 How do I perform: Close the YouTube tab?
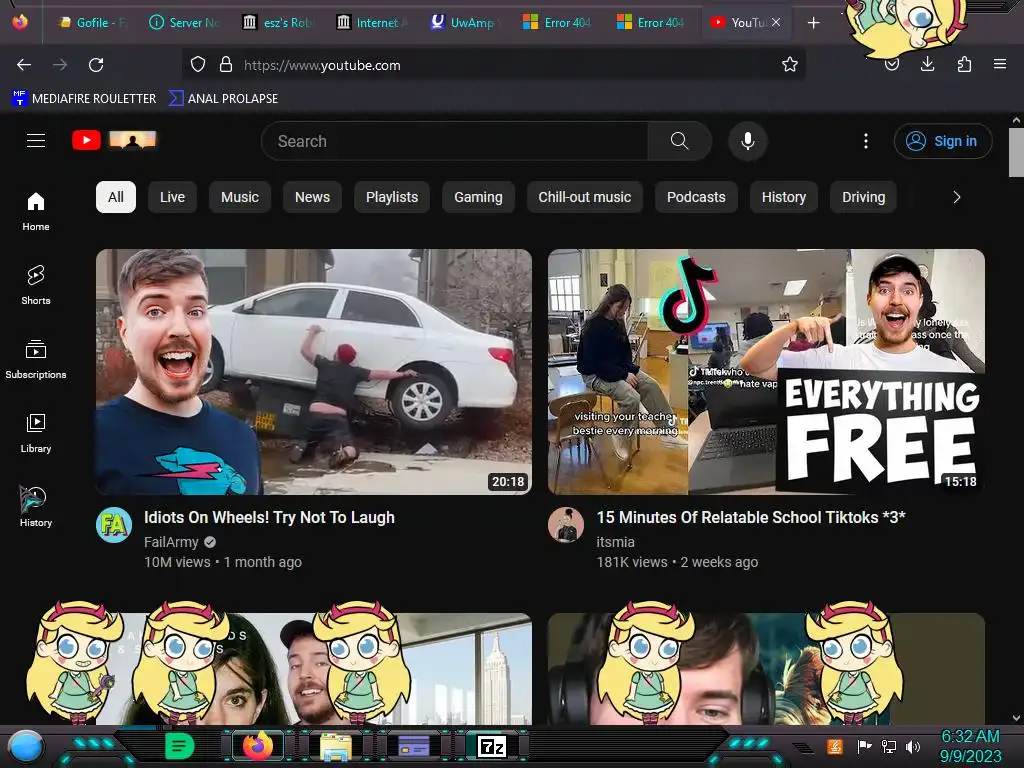[776, 22]
